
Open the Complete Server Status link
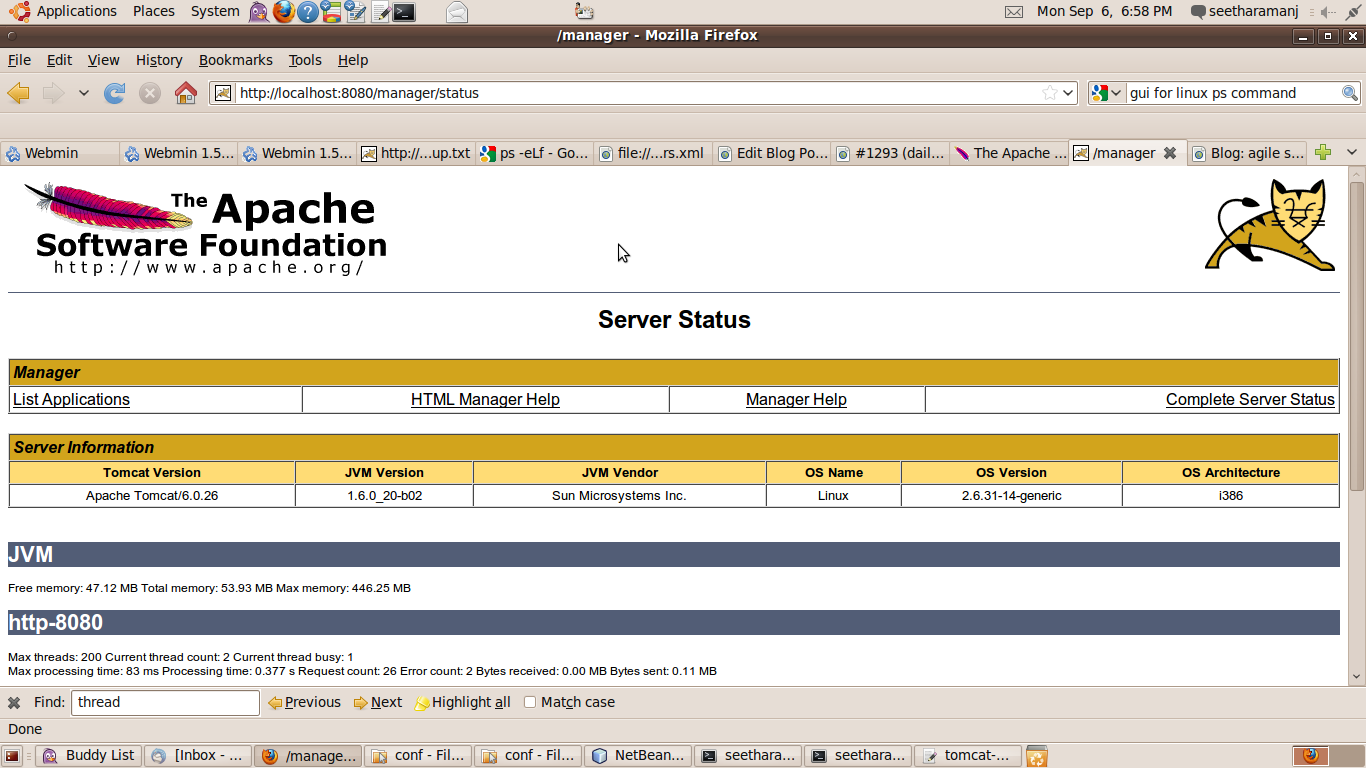pos(1250,399)
